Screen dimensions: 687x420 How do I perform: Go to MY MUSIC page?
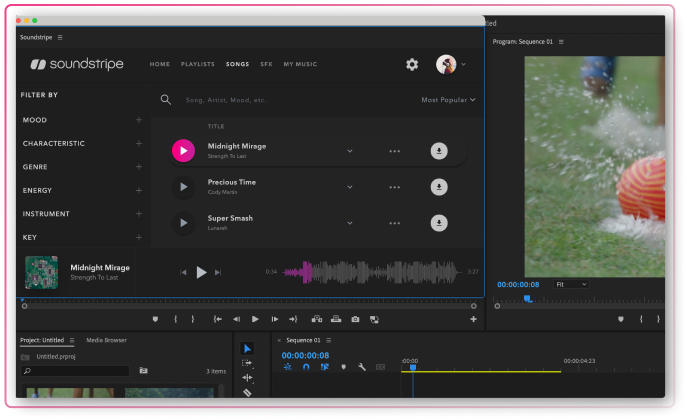pos(300,64)
